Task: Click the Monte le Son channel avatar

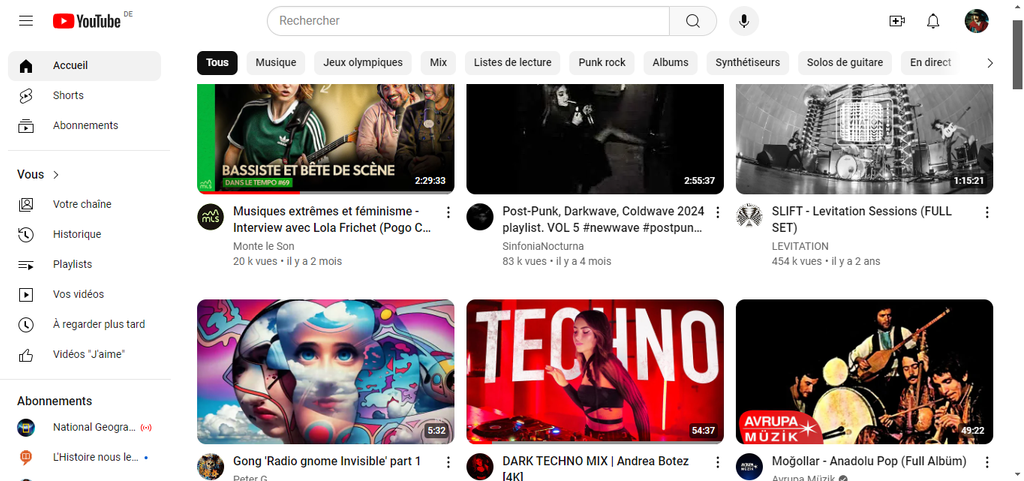Action: (x=210, y=217)
